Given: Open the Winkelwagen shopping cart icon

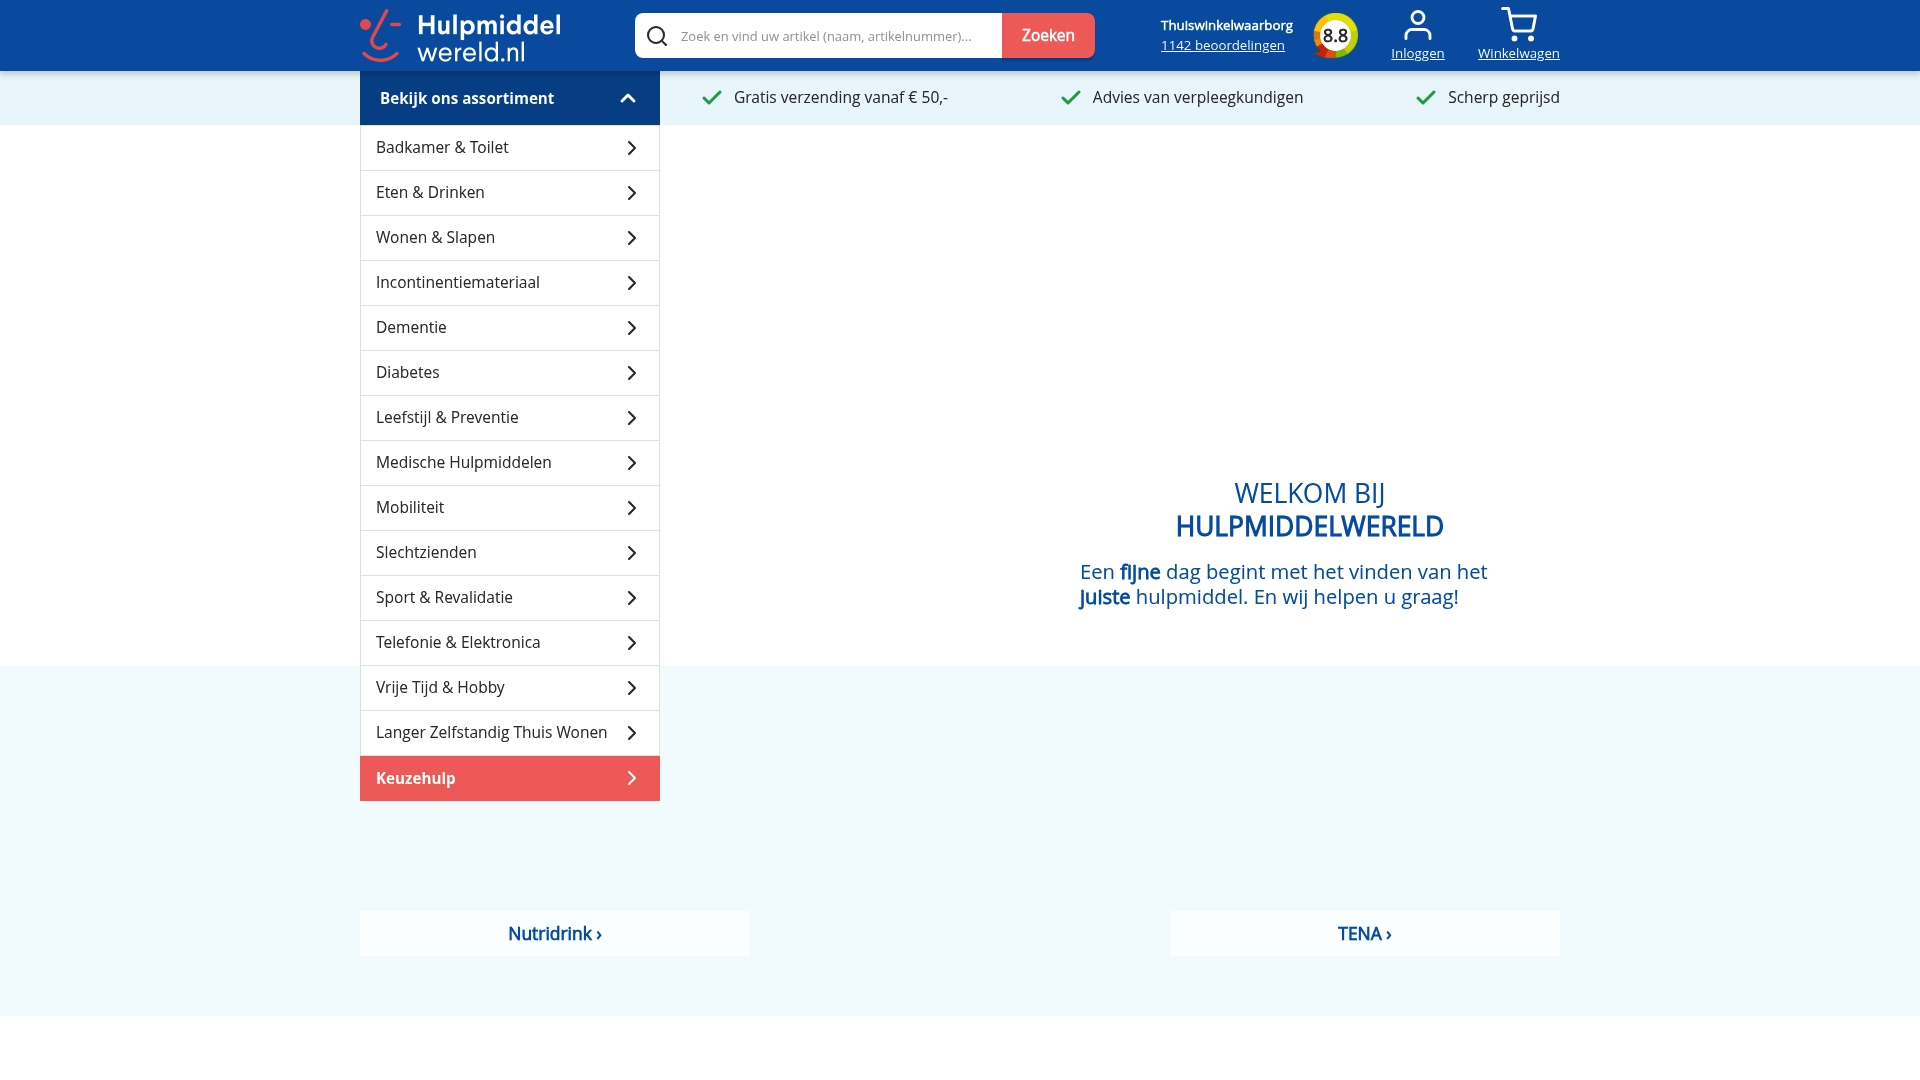Looking at the screenshot, I should tap(1518, 22).
